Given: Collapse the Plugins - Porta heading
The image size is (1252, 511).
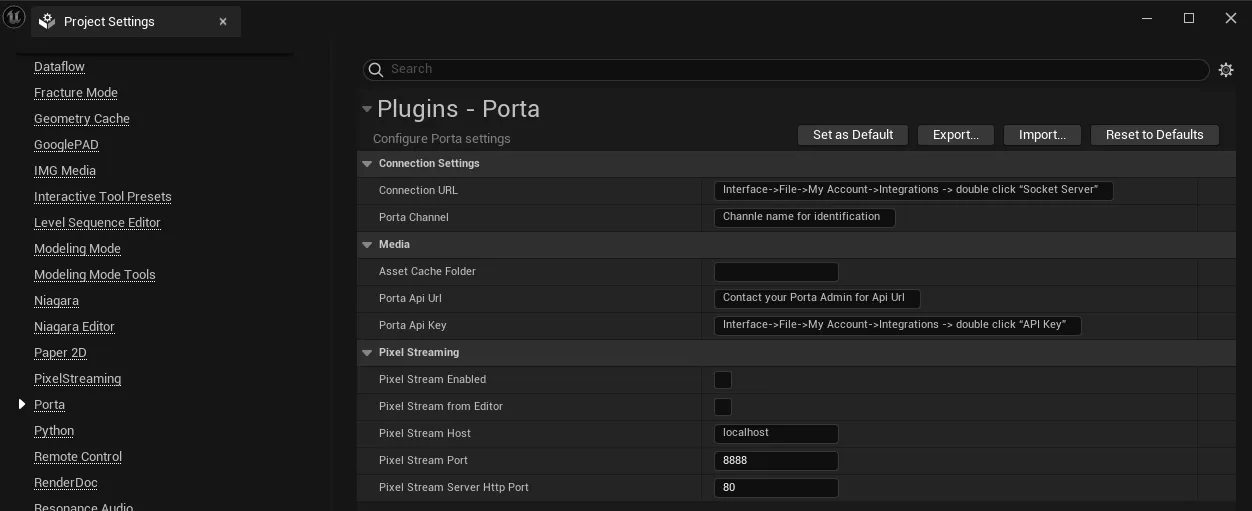Looking at the screenshot, I should [367, 109].
